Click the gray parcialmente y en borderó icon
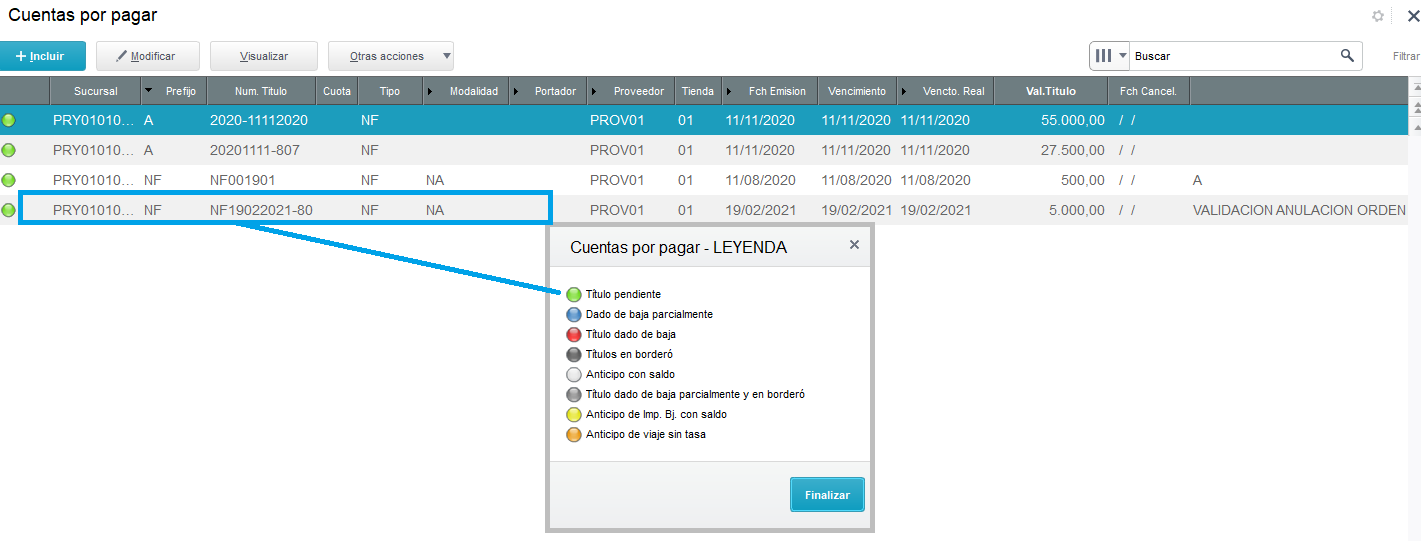1421x541 pixels. tap(573, 394)
